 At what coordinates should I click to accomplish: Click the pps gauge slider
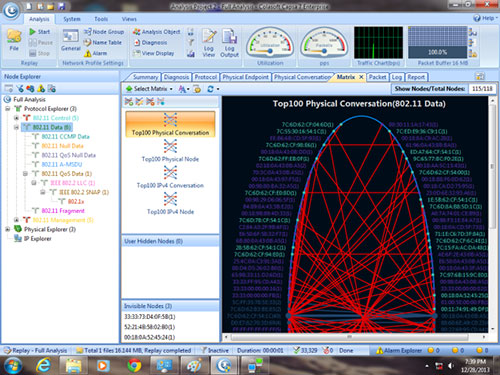pos(324,51)
